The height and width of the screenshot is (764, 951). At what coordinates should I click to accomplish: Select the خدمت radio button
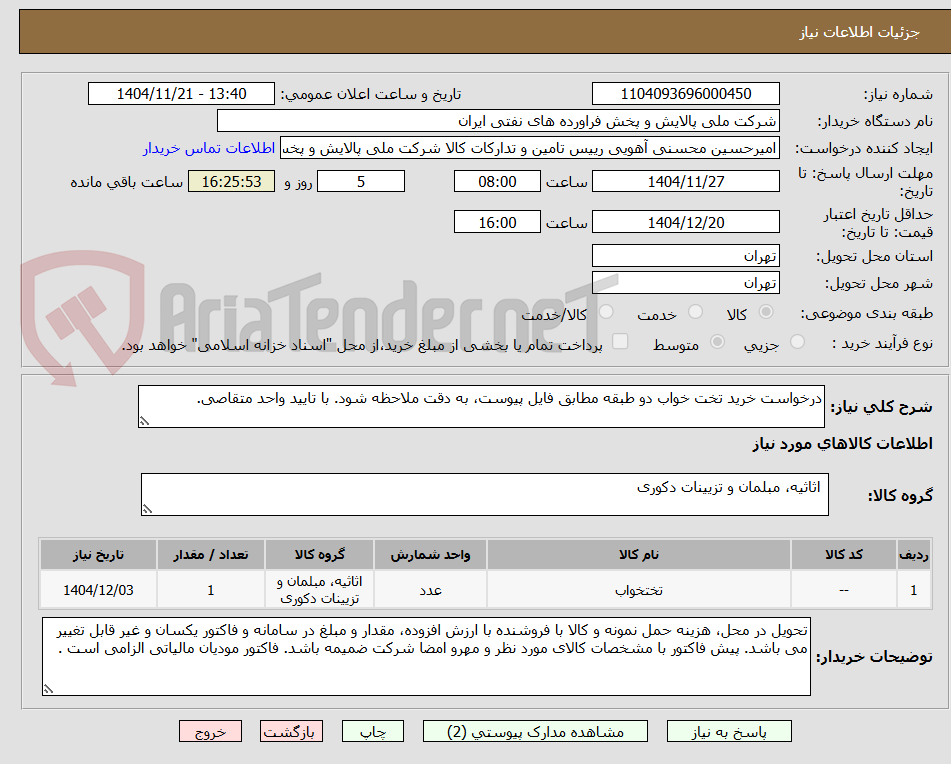(x=695, y=312)
